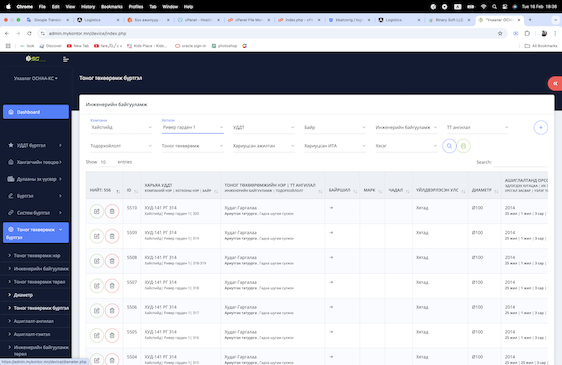Open the Байр filter dropdown

(x=335, y=127)
